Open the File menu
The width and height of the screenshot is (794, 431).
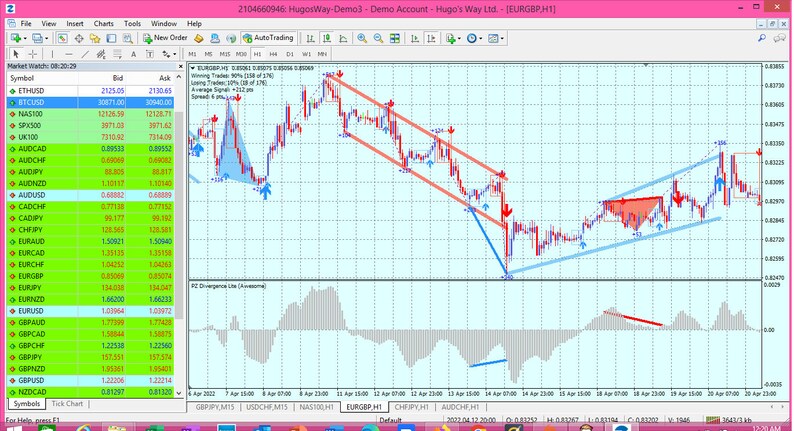pos(26,23)
